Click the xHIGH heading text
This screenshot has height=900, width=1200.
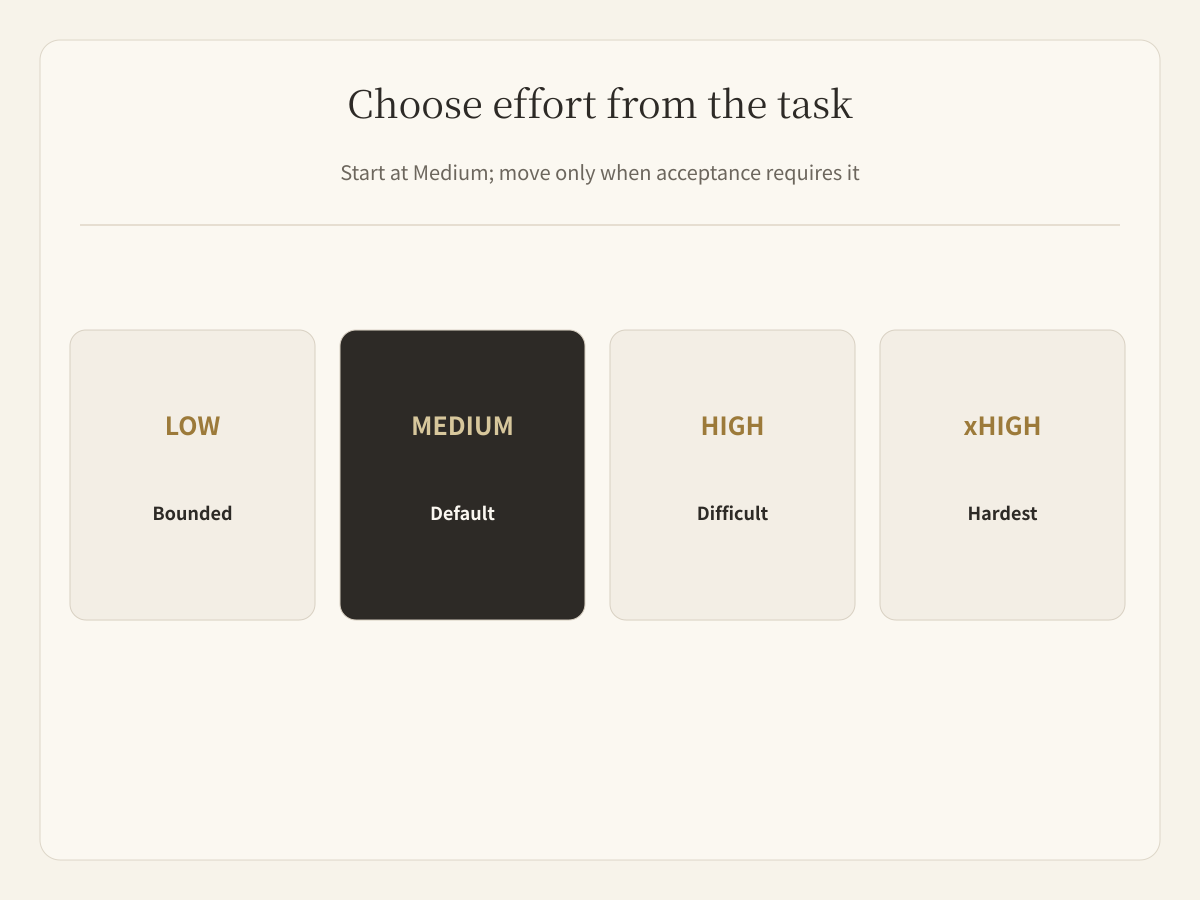(x=1002, y=426)
